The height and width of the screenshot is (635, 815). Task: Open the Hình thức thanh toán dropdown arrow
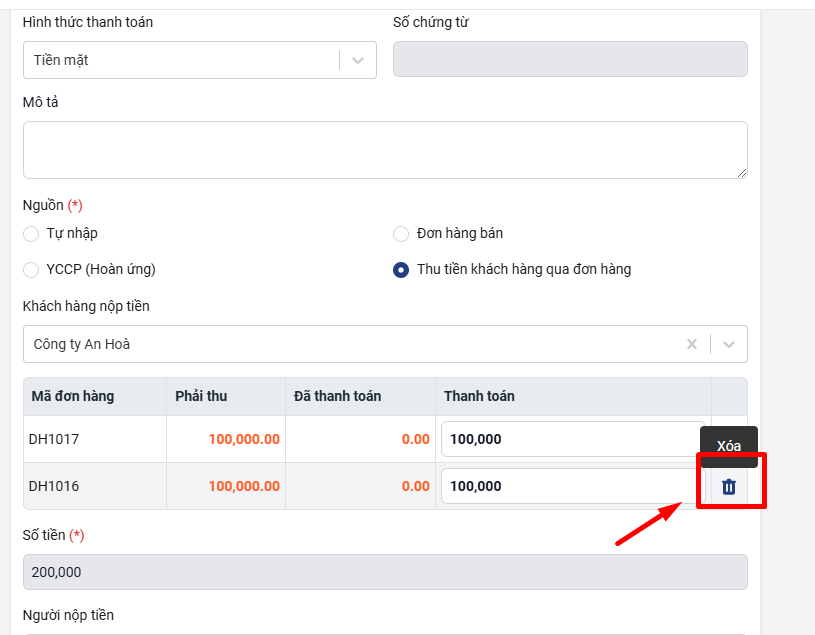pos(358,60)
